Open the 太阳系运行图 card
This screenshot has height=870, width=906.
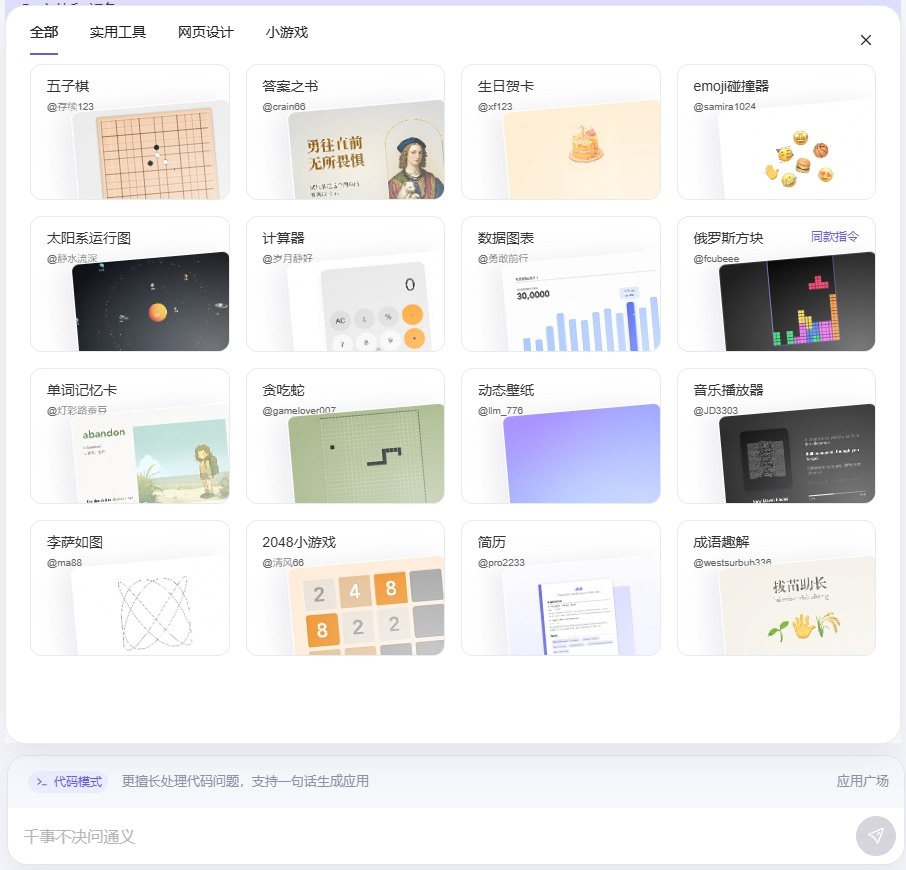[130, 284]
